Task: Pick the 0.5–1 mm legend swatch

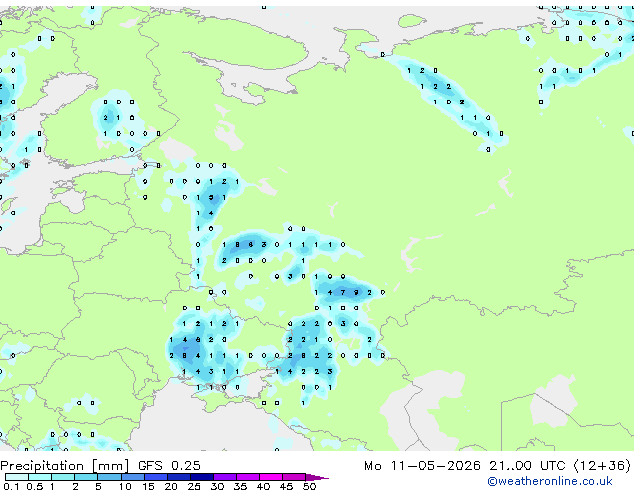Action: tap(40, 477)
